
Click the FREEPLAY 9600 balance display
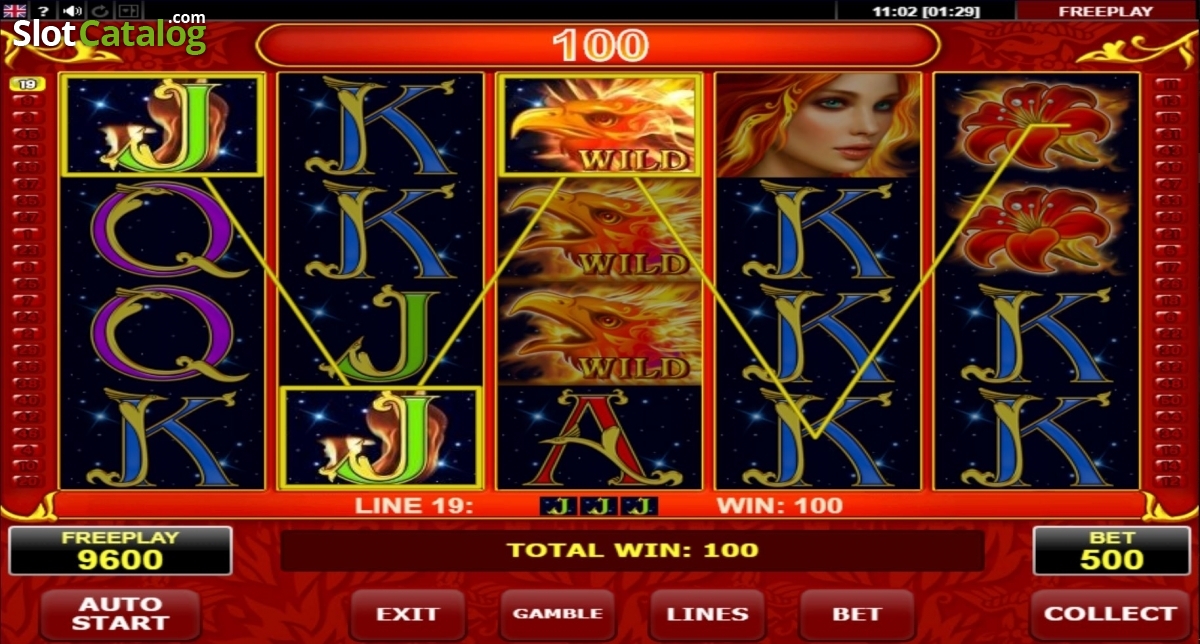[x=120, y=550]
